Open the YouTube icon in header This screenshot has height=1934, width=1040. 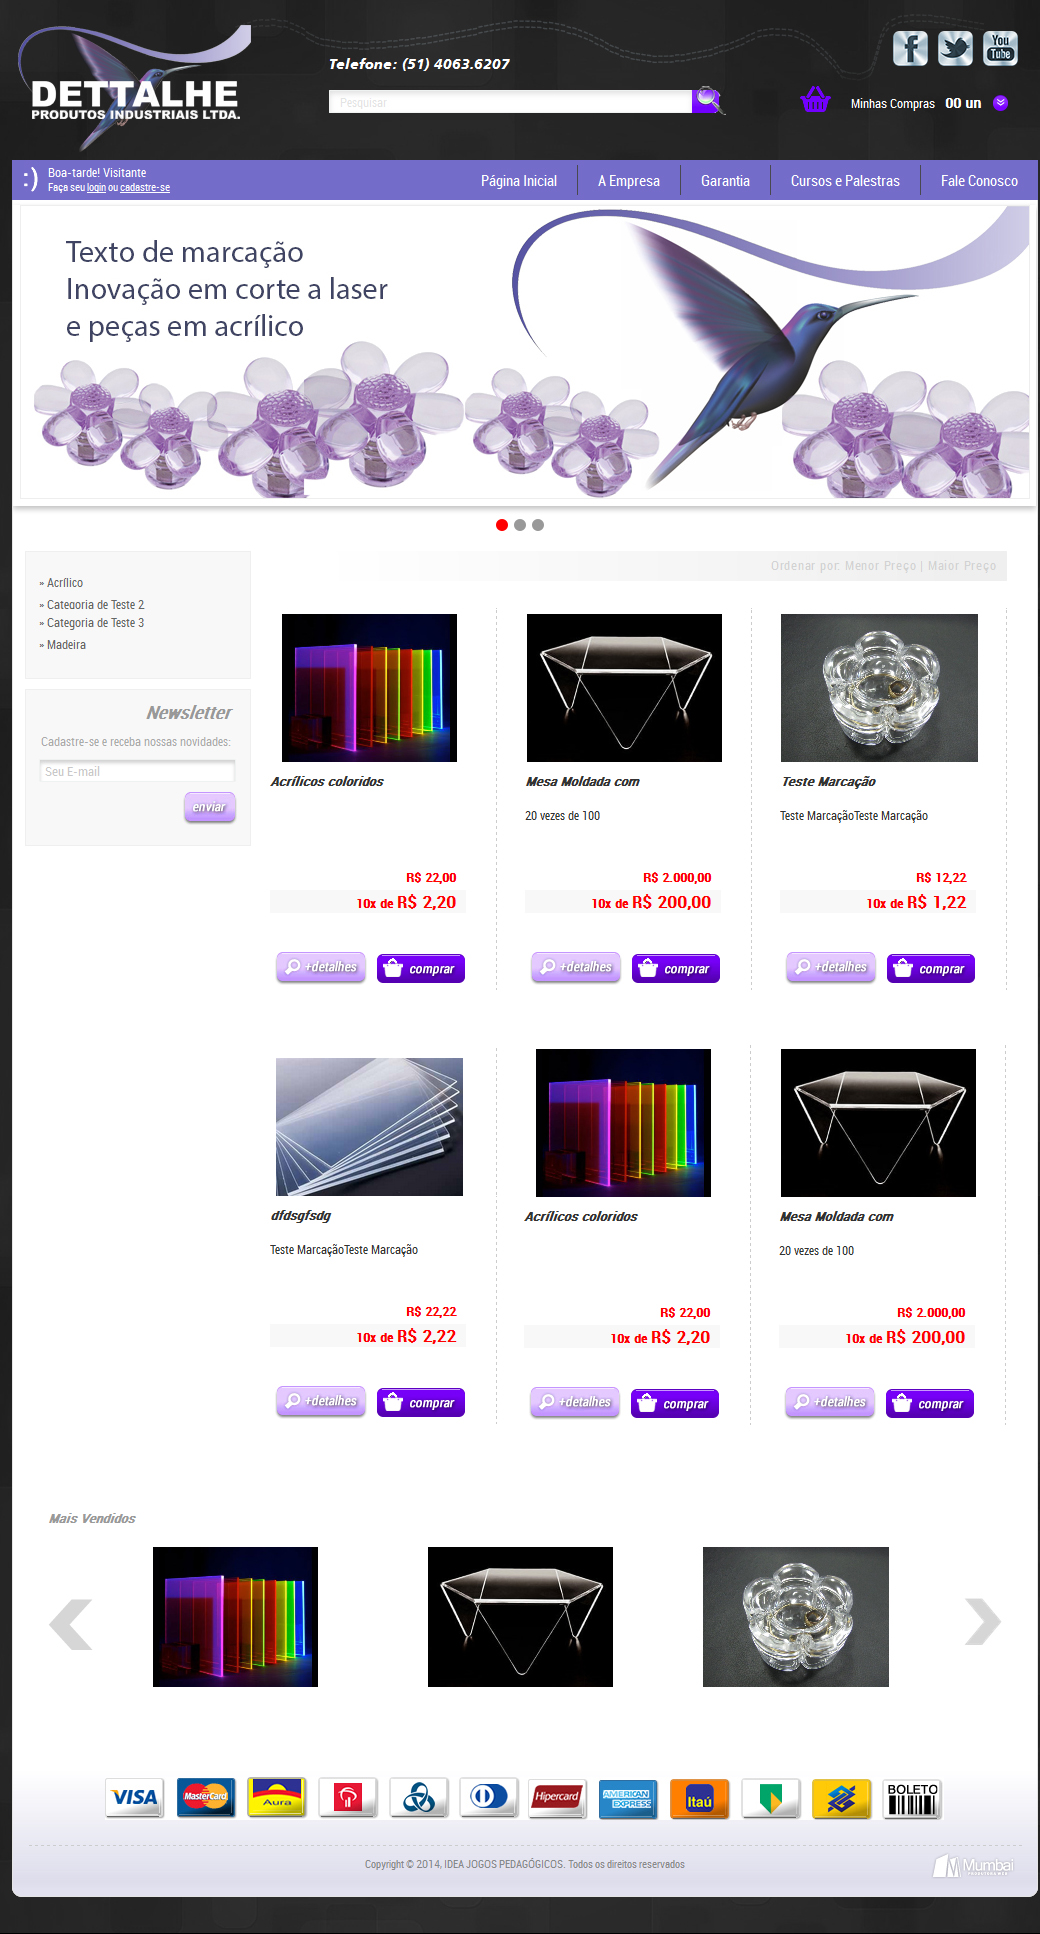1000,48
